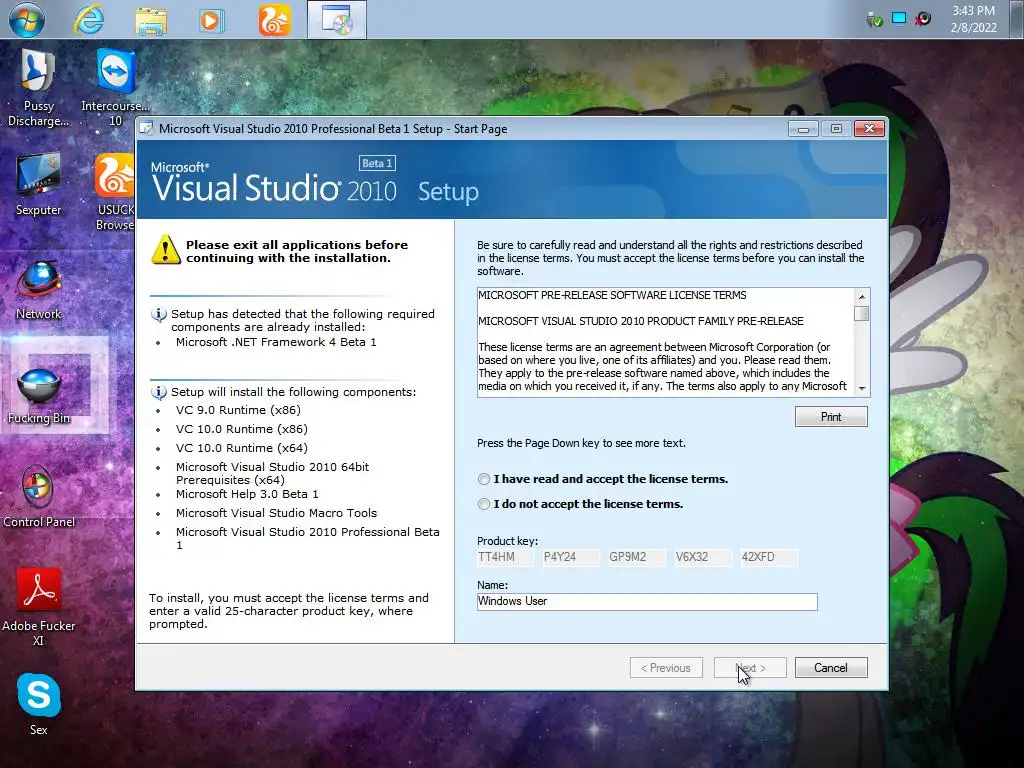1024x768 pixels.
Task: Click product key box '42XFD'
Action: coord(769,557)
